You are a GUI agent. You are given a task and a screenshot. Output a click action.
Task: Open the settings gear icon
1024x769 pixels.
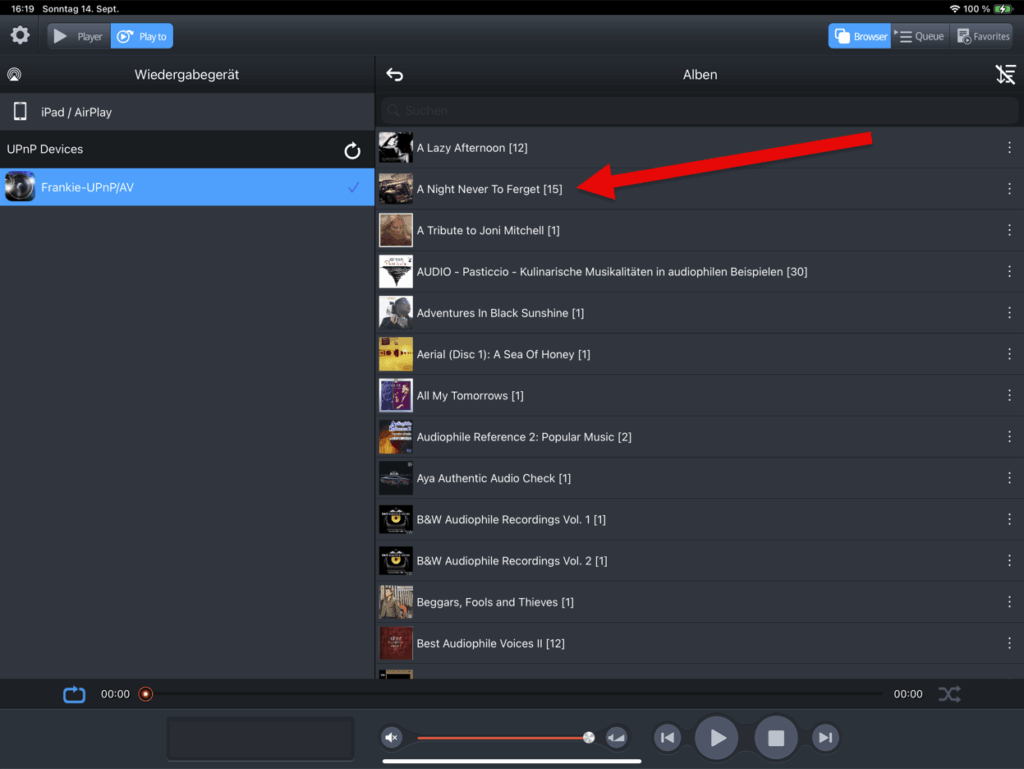click(20, 36)
